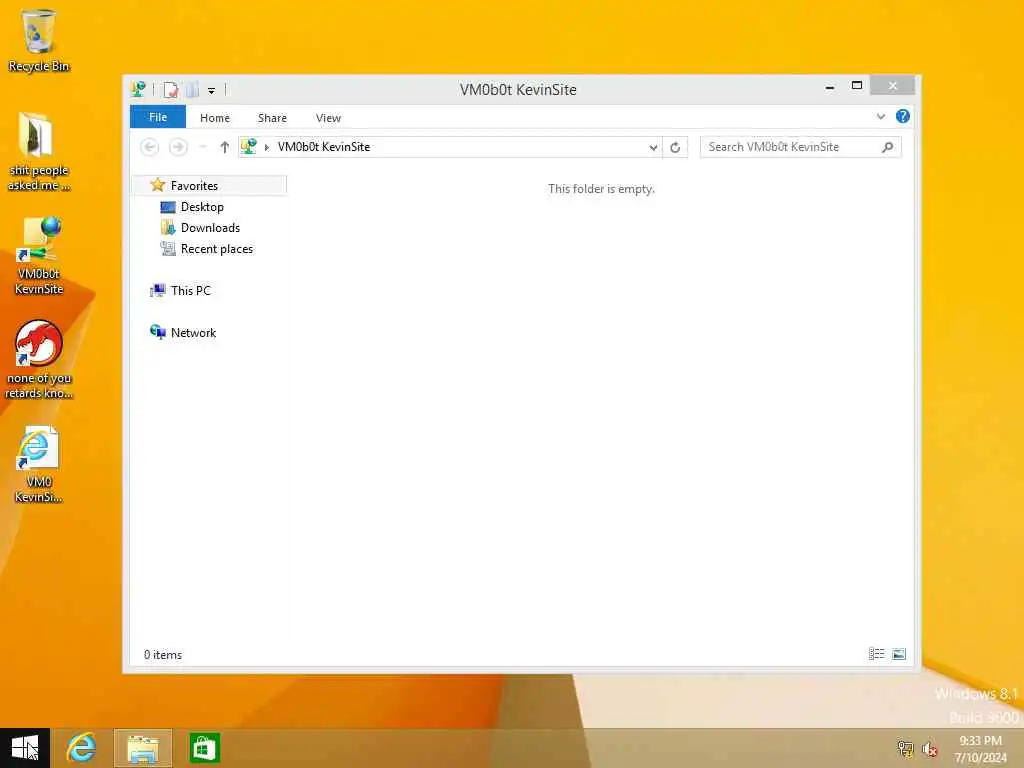1024x768 pixels.
Task: Switch to the Share ribbon tab
Action: [x=272, y=118]
